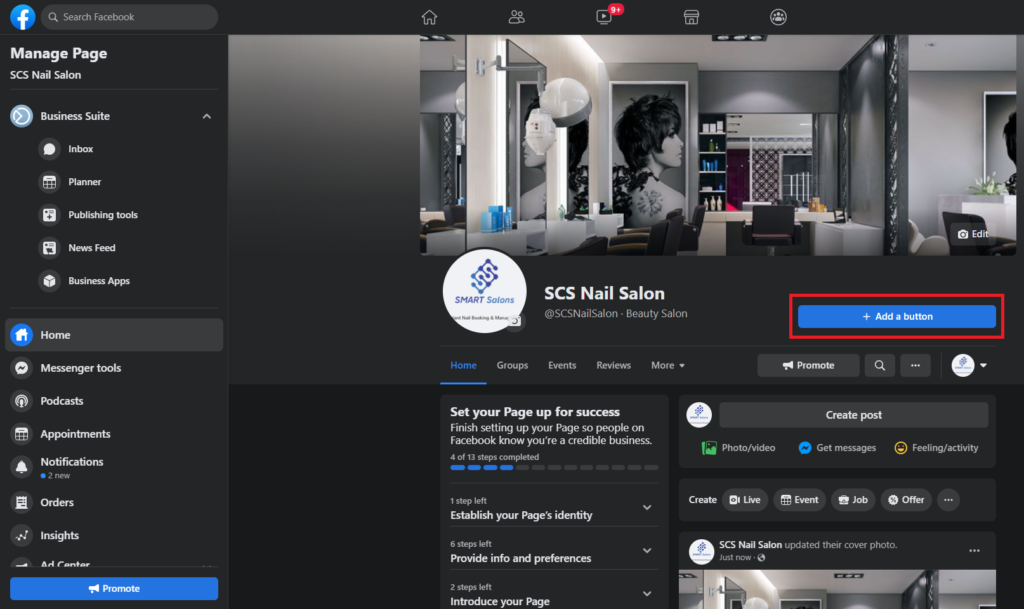Open the page more options ellipsis button
The height and width of the screenshot is (609, 1024).
(x=916, y=366)
